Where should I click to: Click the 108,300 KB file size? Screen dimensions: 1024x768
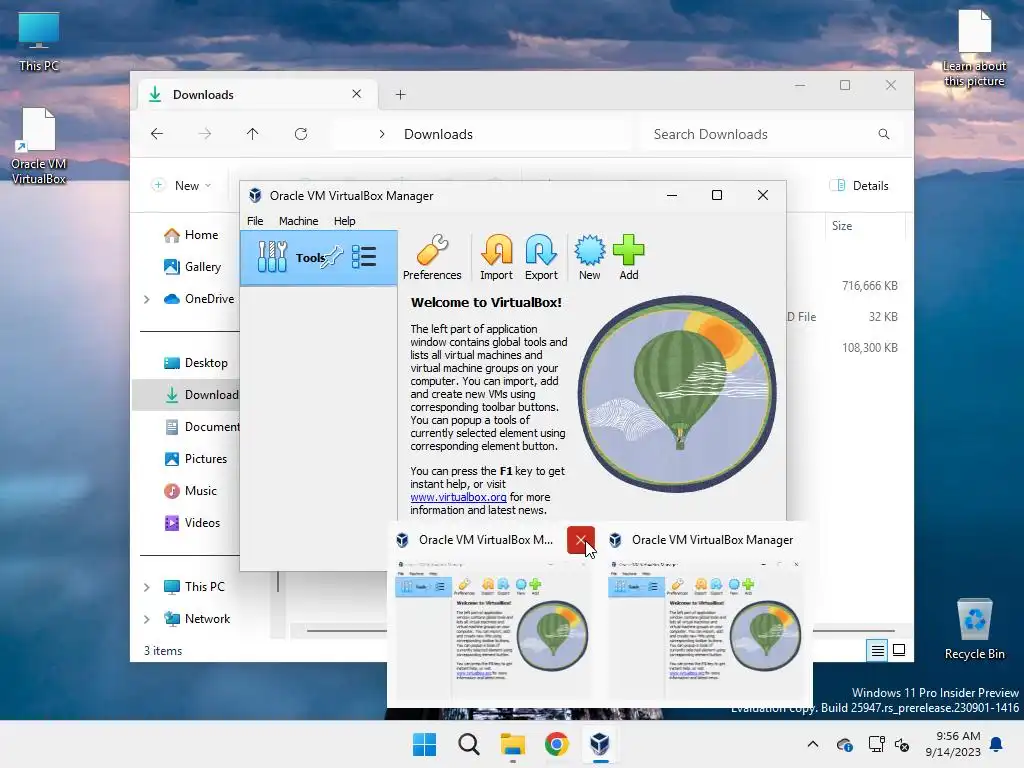tap(869, 348)
